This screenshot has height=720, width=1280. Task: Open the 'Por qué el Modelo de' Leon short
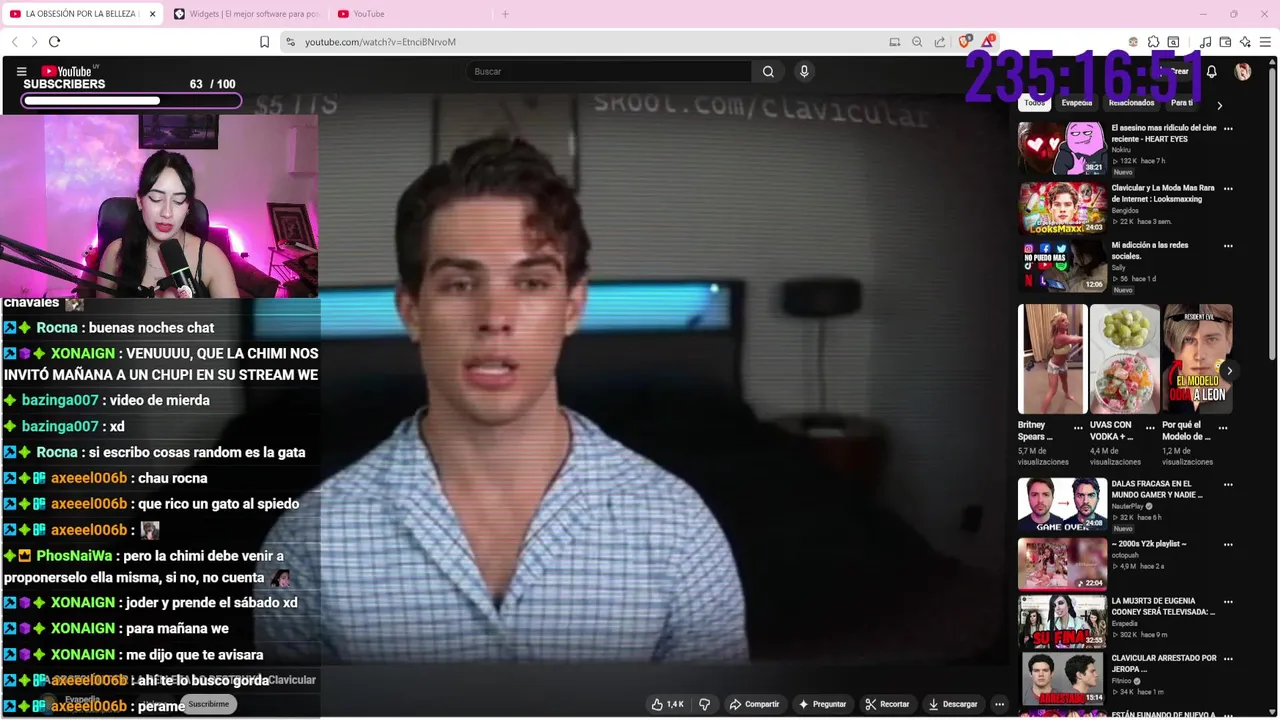pyautogui.click(x=1198, y=359)
